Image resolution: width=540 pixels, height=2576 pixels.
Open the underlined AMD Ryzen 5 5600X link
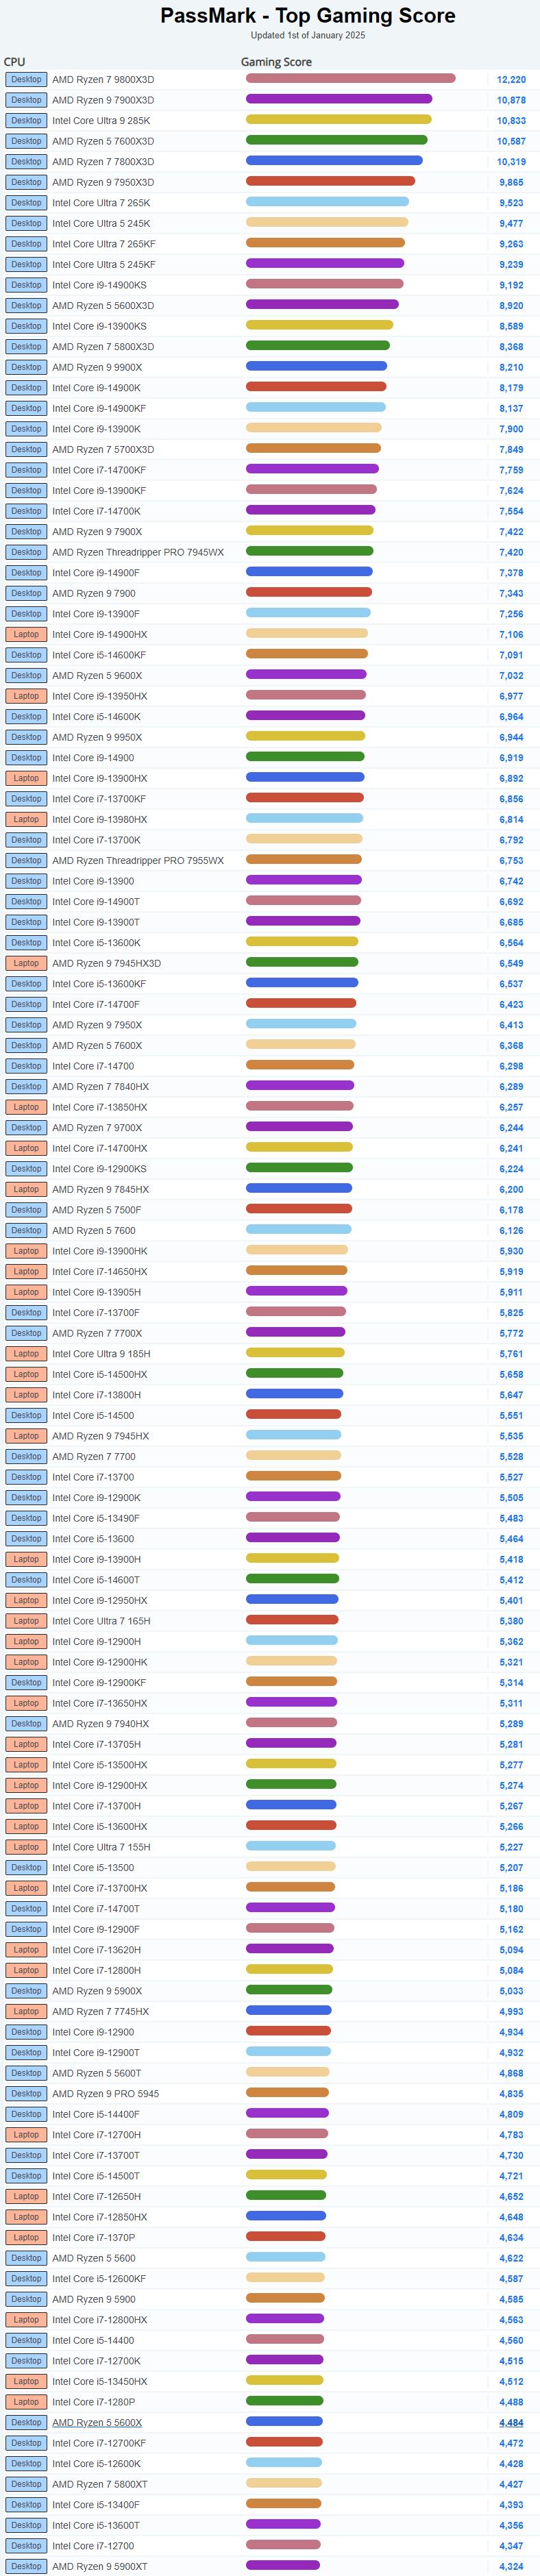(97, 2422)
